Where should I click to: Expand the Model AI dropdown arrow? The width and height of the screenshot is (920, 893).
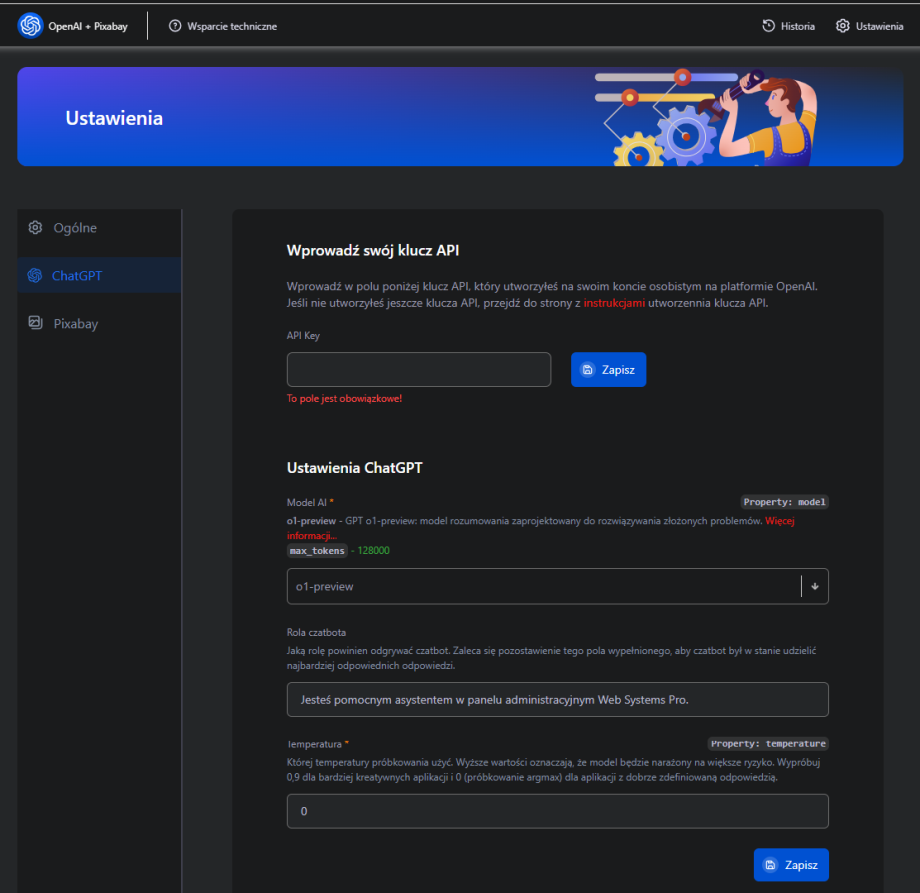pos(814,587)
